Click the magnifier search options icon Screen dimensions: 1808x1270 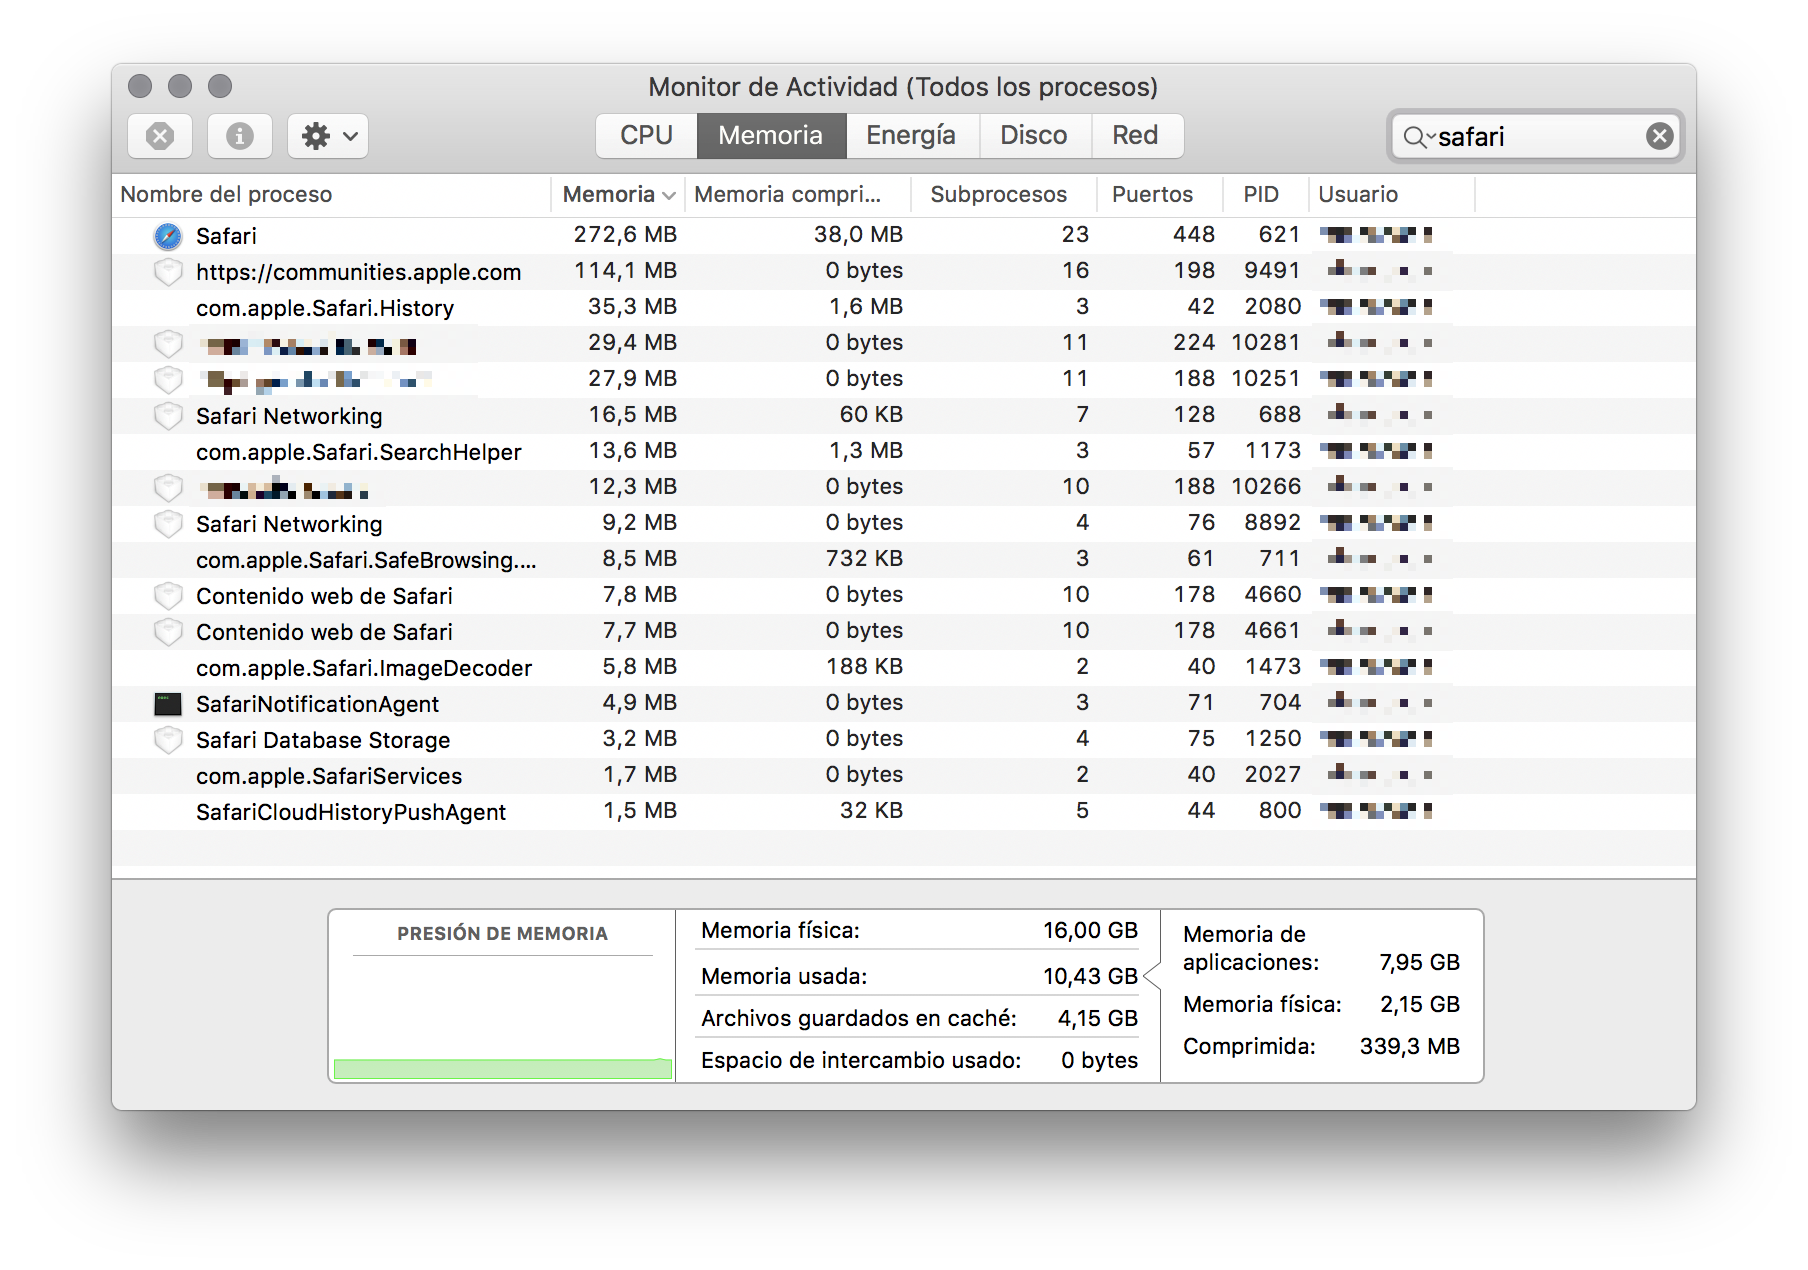1416,137
